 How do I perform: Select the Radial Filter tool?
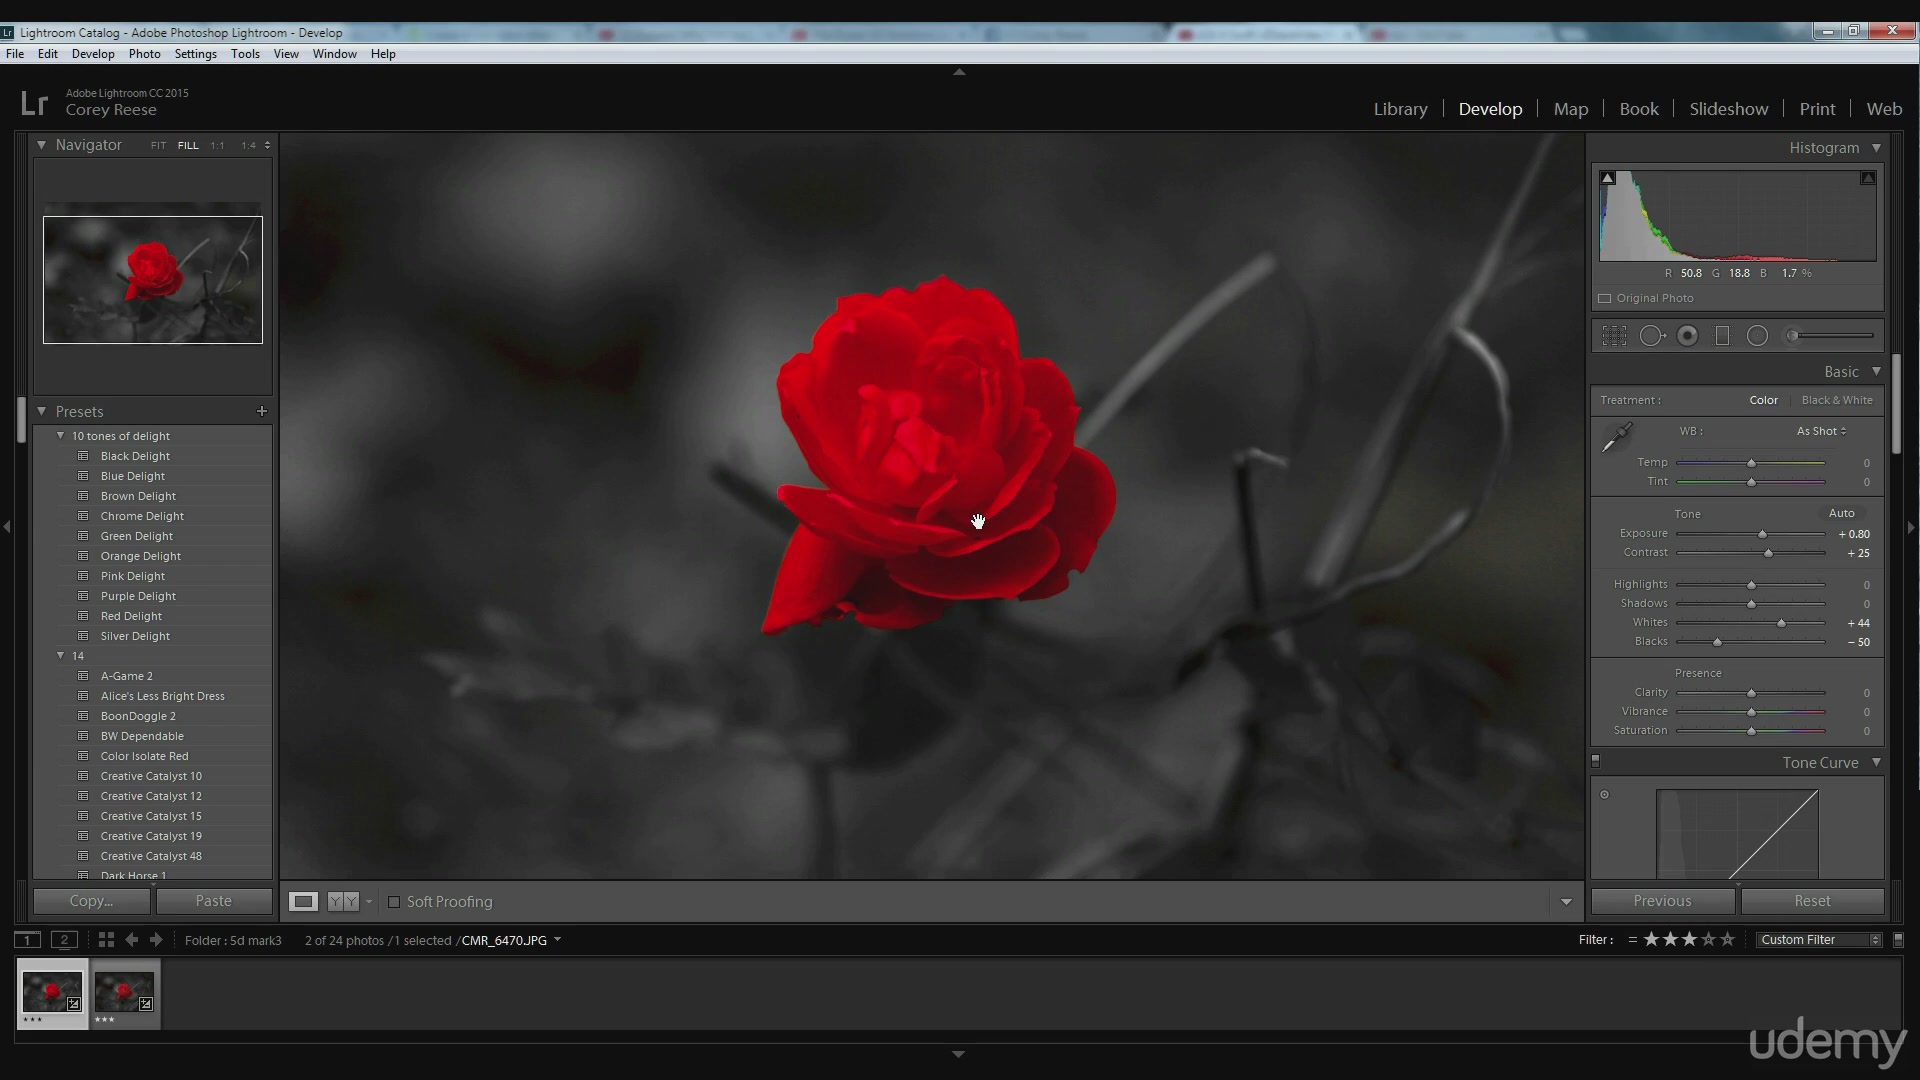point(1757,336)
